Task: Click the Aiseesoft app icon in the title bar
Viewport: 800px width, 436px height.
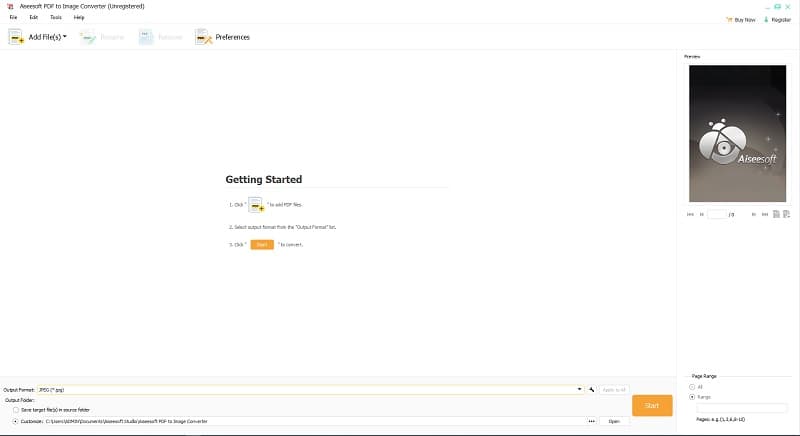Action: (10, 7)
